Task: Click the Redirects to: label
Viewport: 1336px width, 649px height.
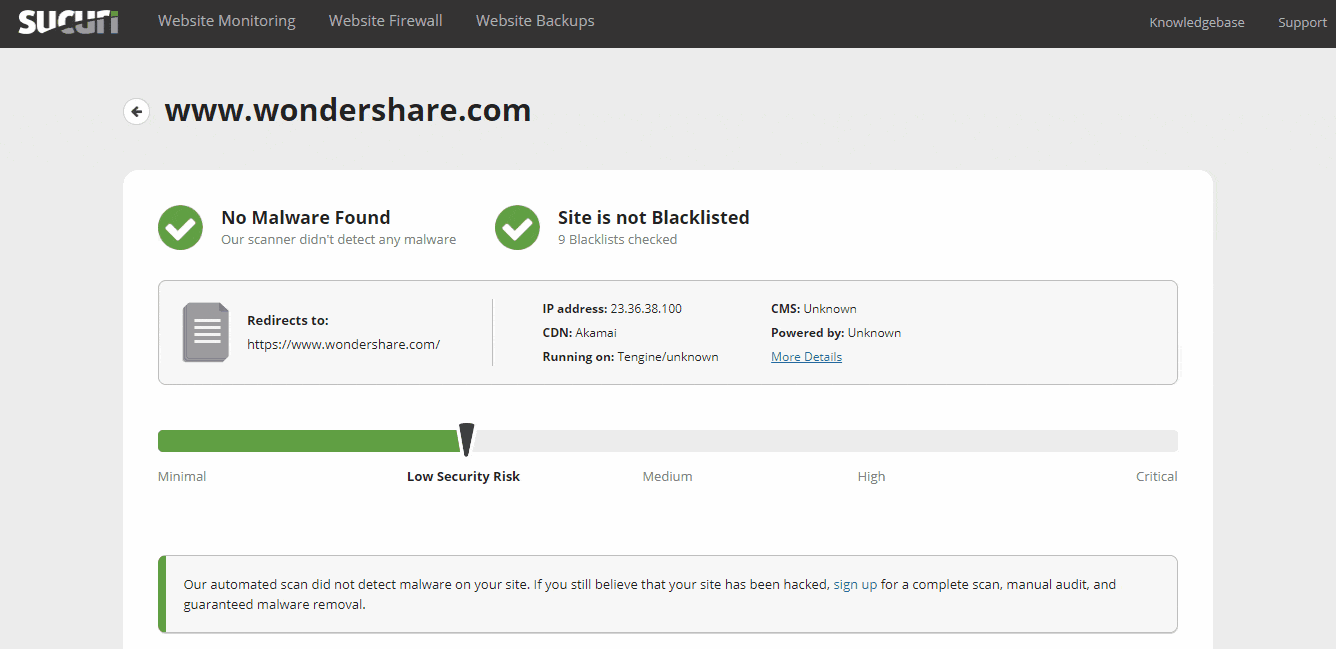Action: [x=288, y=321]
